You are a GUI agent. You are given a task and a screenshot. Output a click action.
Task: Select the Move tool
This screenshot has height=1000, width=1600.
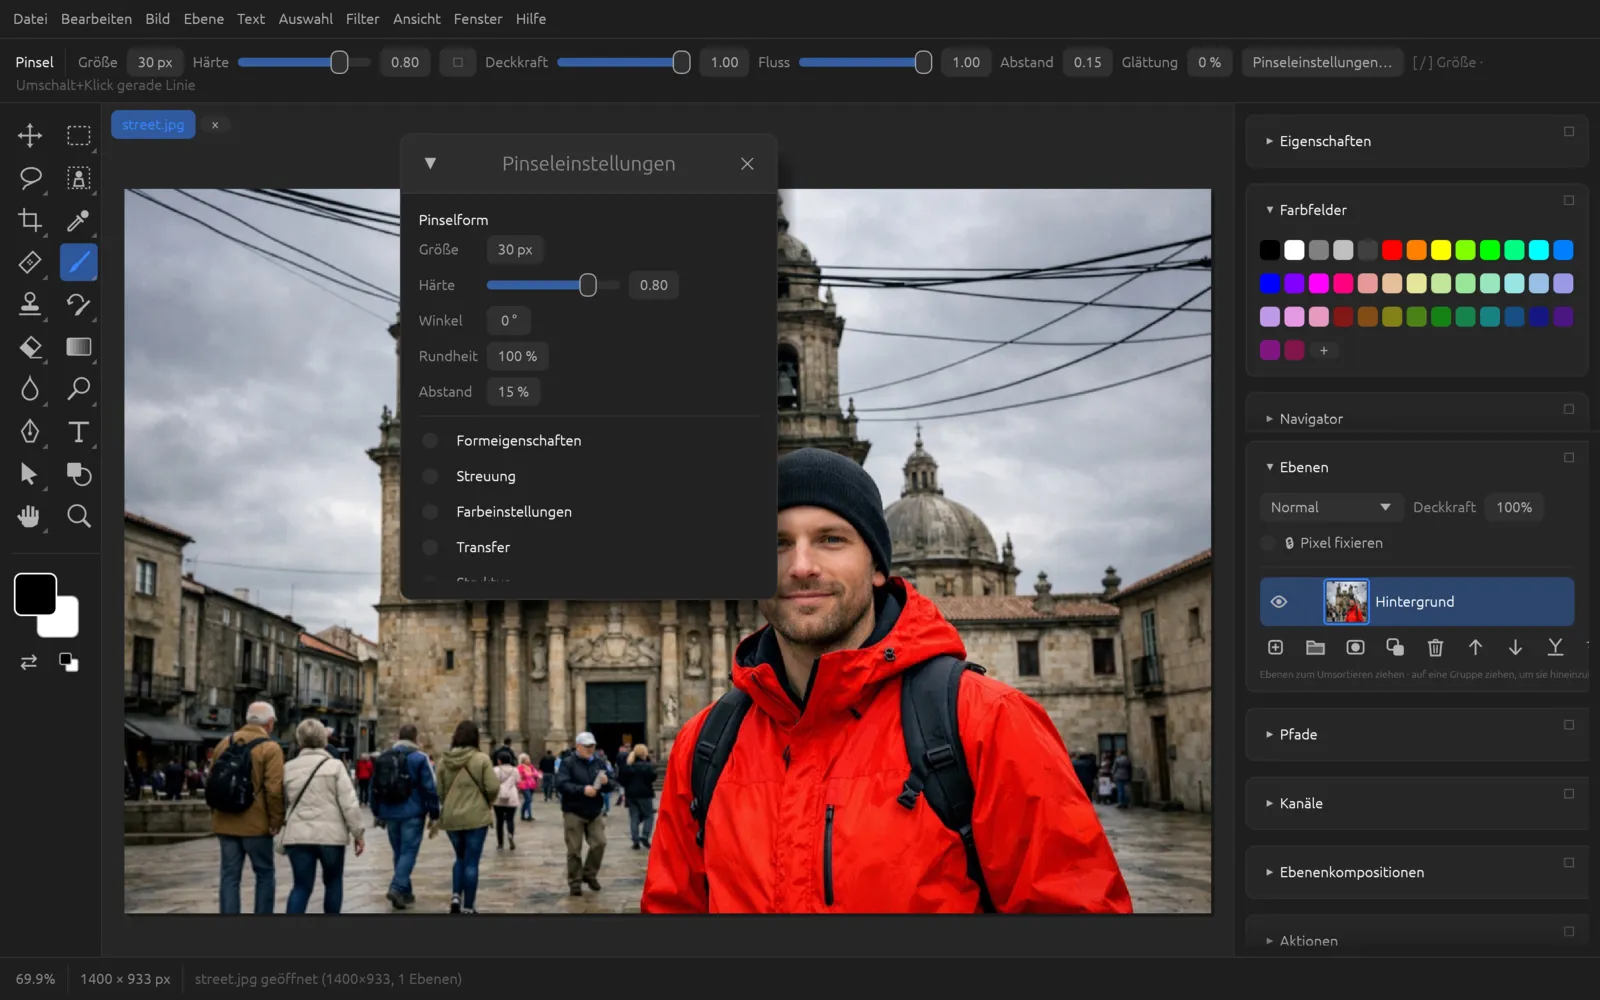click(30, 135)
